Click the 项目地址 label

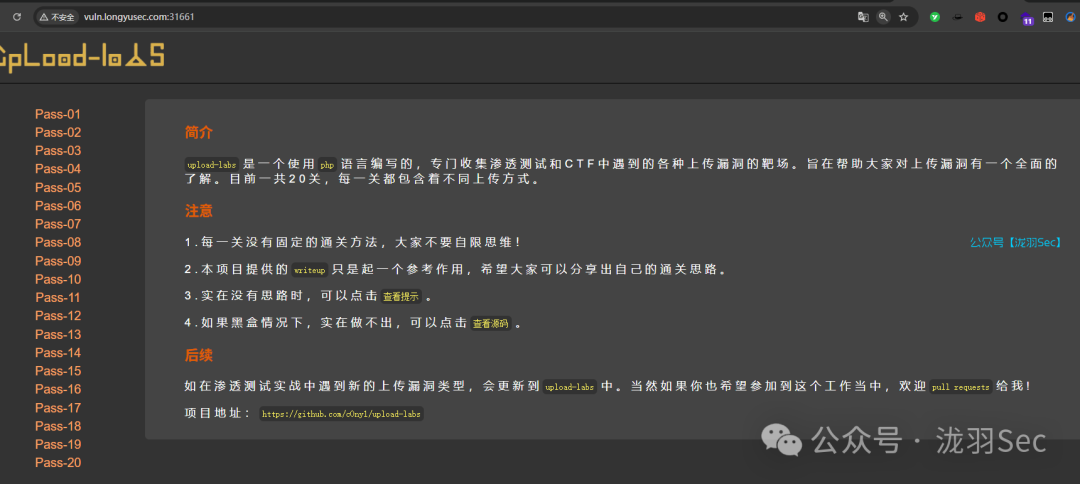[218, 414]
